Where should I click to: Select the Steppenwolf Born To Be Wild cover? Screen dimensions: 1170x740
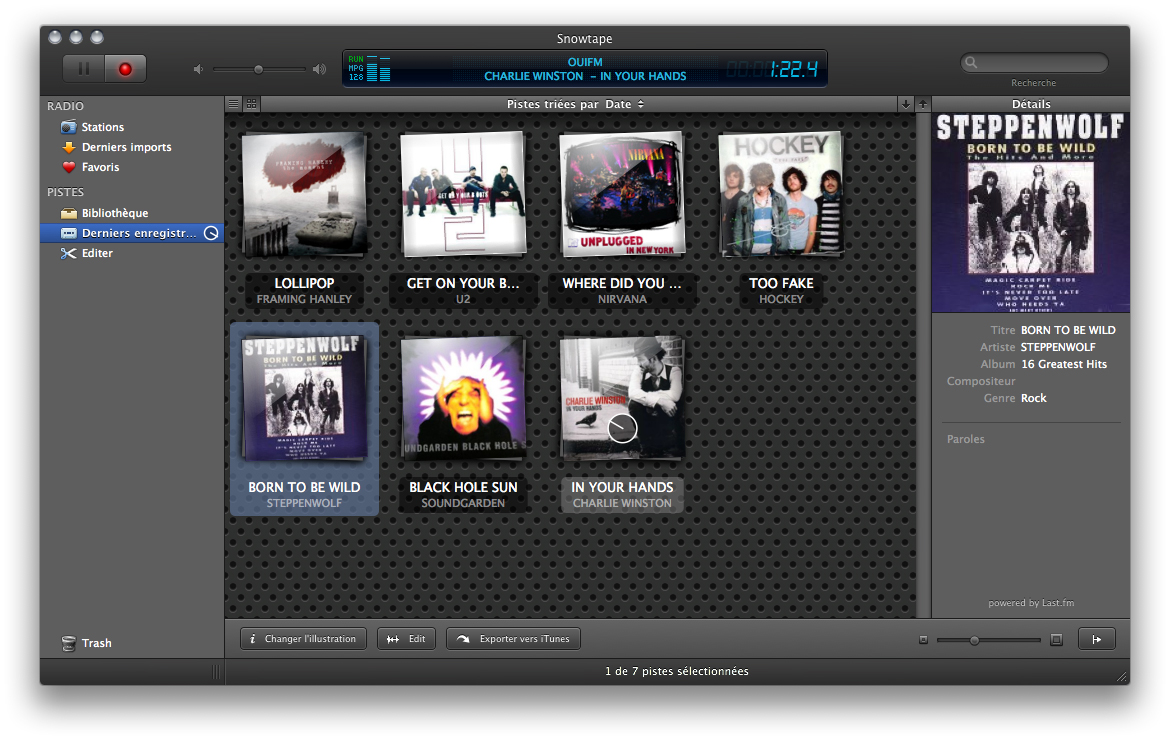304,398
